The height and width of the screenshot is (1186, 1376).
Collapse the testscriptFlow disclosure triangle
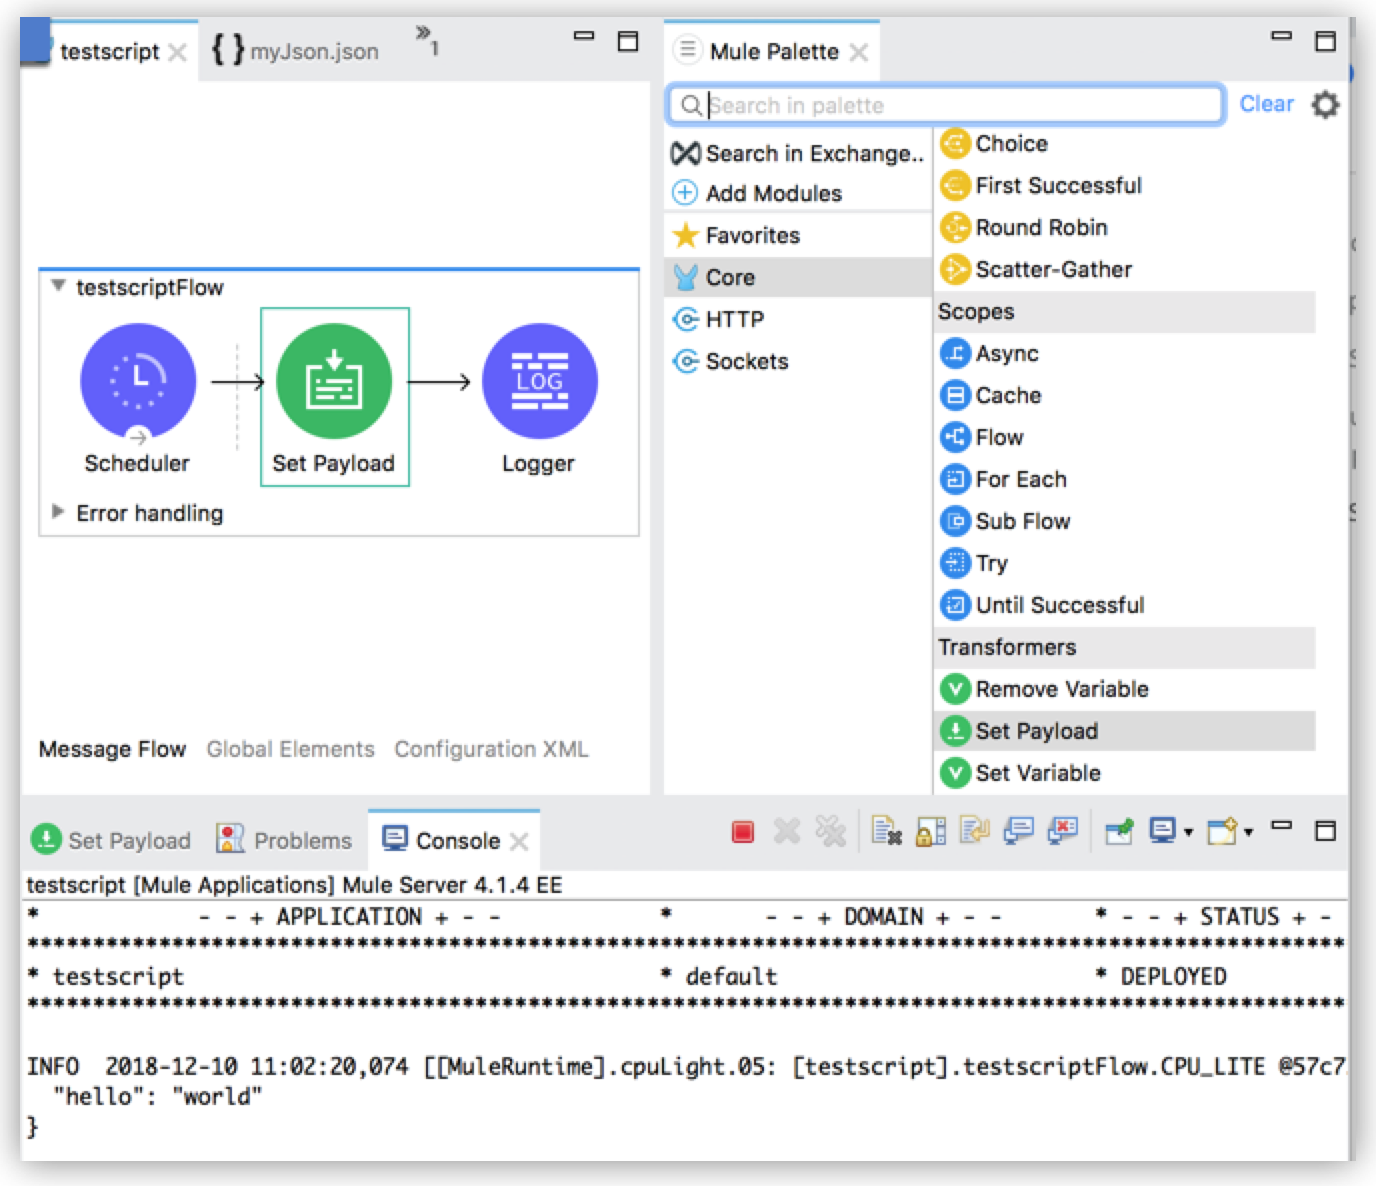point(59,287)
